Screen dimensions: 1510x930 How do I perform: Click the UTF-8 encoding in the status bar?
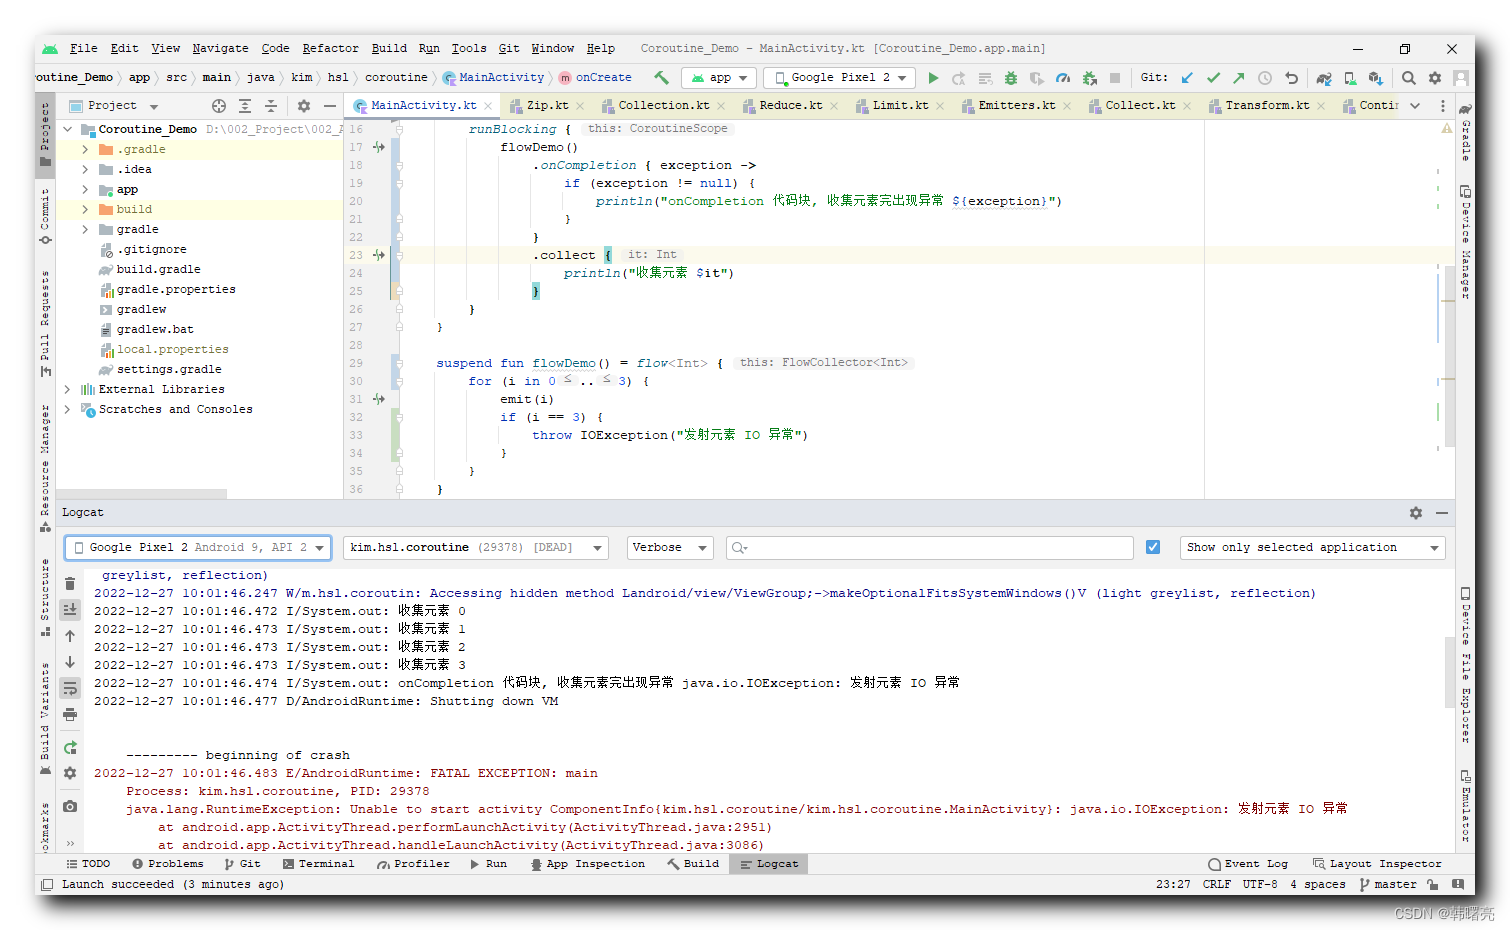1260,885
